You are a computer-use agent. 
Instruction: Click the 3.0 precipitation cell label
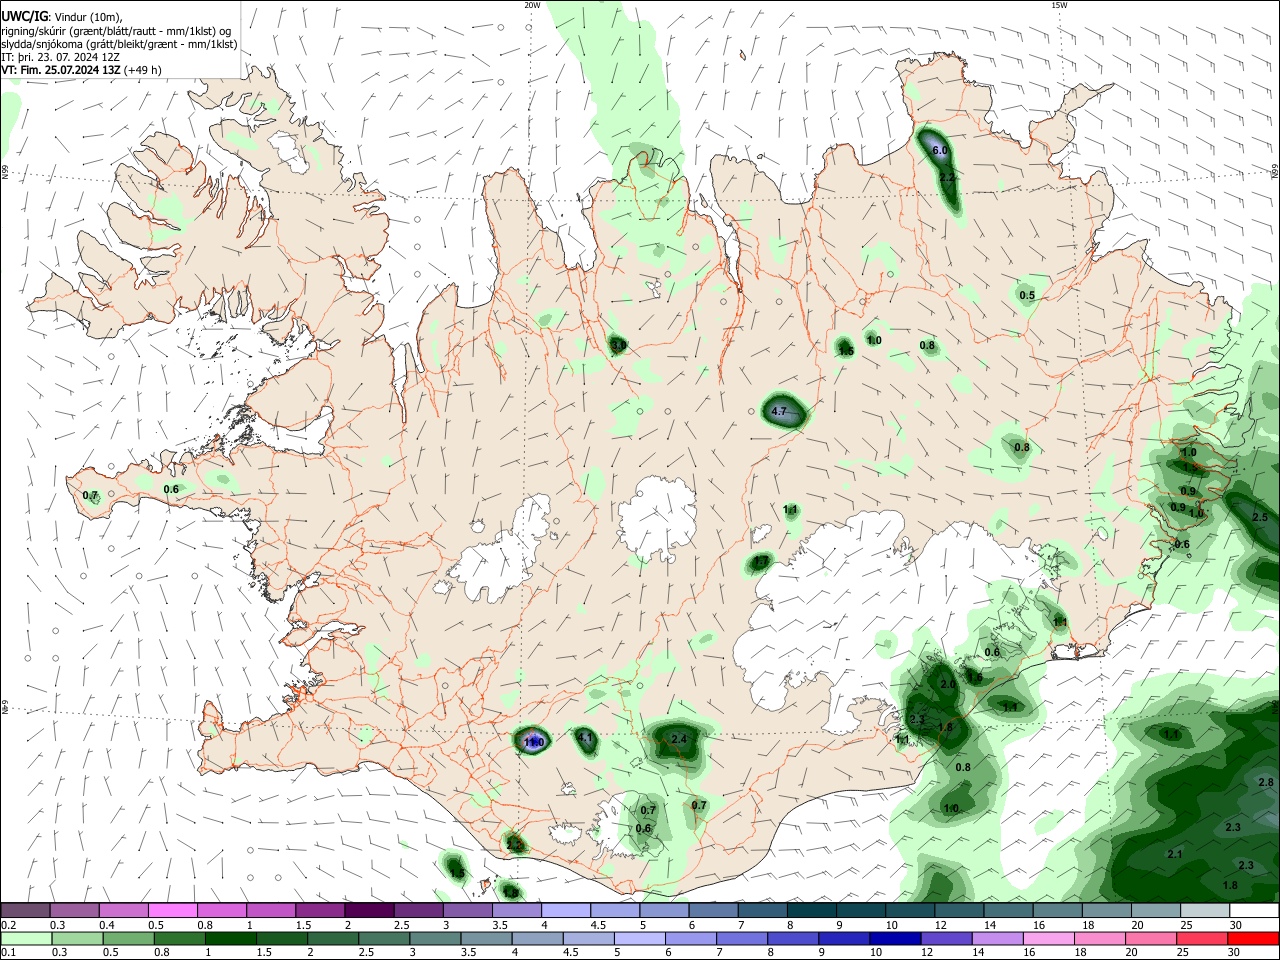click(x=618, y=345)
